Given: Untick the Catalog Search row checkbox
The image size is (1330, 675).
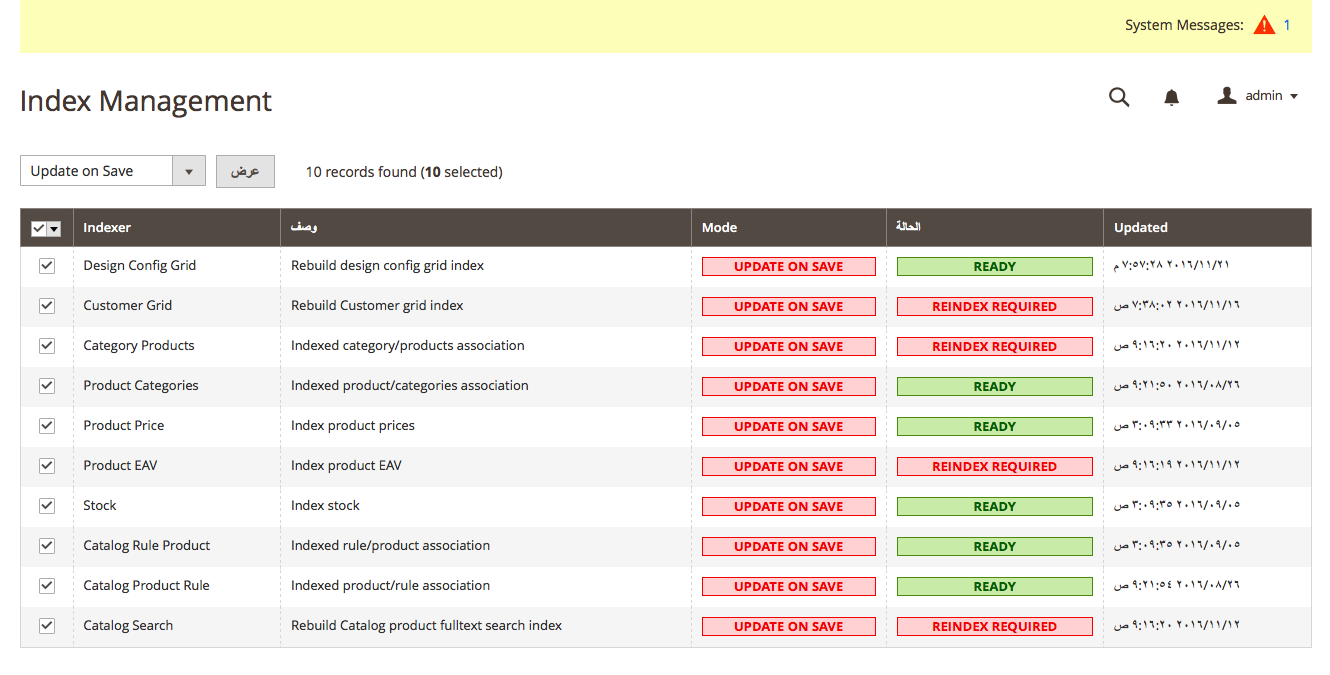Looking at the screenshot, I should click(47, 626).
